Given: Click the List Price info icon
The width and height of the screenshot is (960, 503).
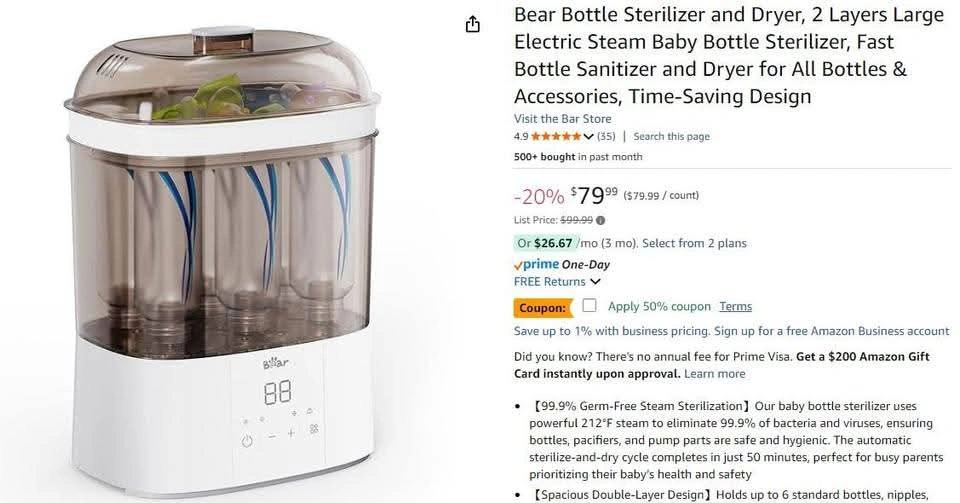Looking at the screenshot, I should [x=600, y=220].
